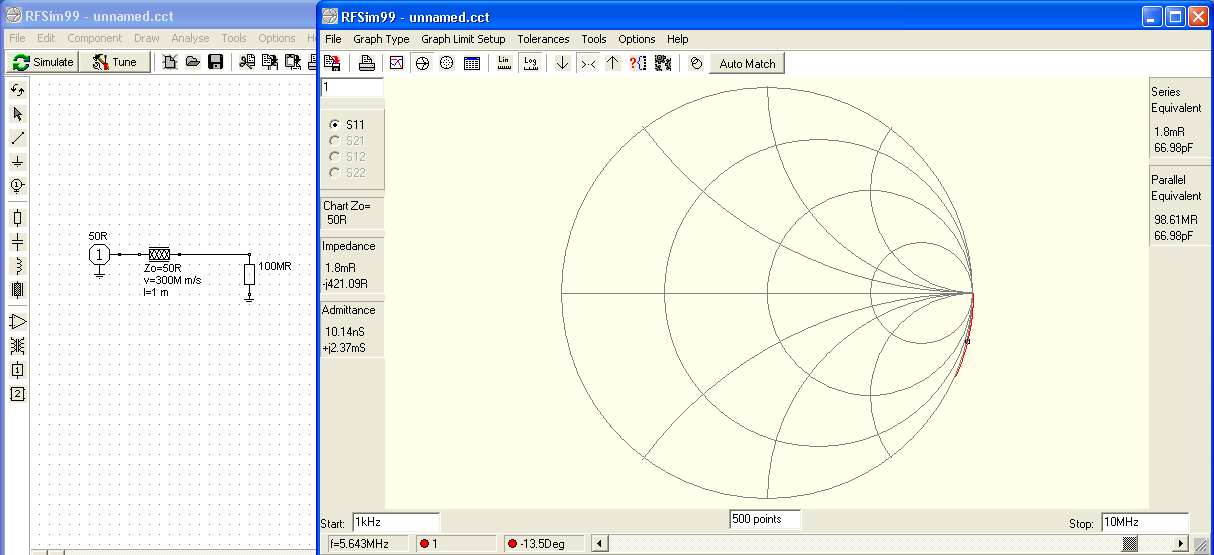Click the Stop frequency field showing 10MHz
1214x555 pixels.
[1144, 522]
